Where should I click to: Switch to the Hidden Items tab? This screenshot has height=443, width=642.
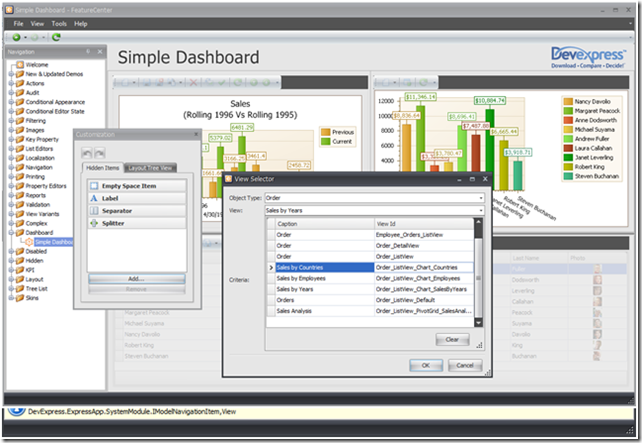pos(102,168)
